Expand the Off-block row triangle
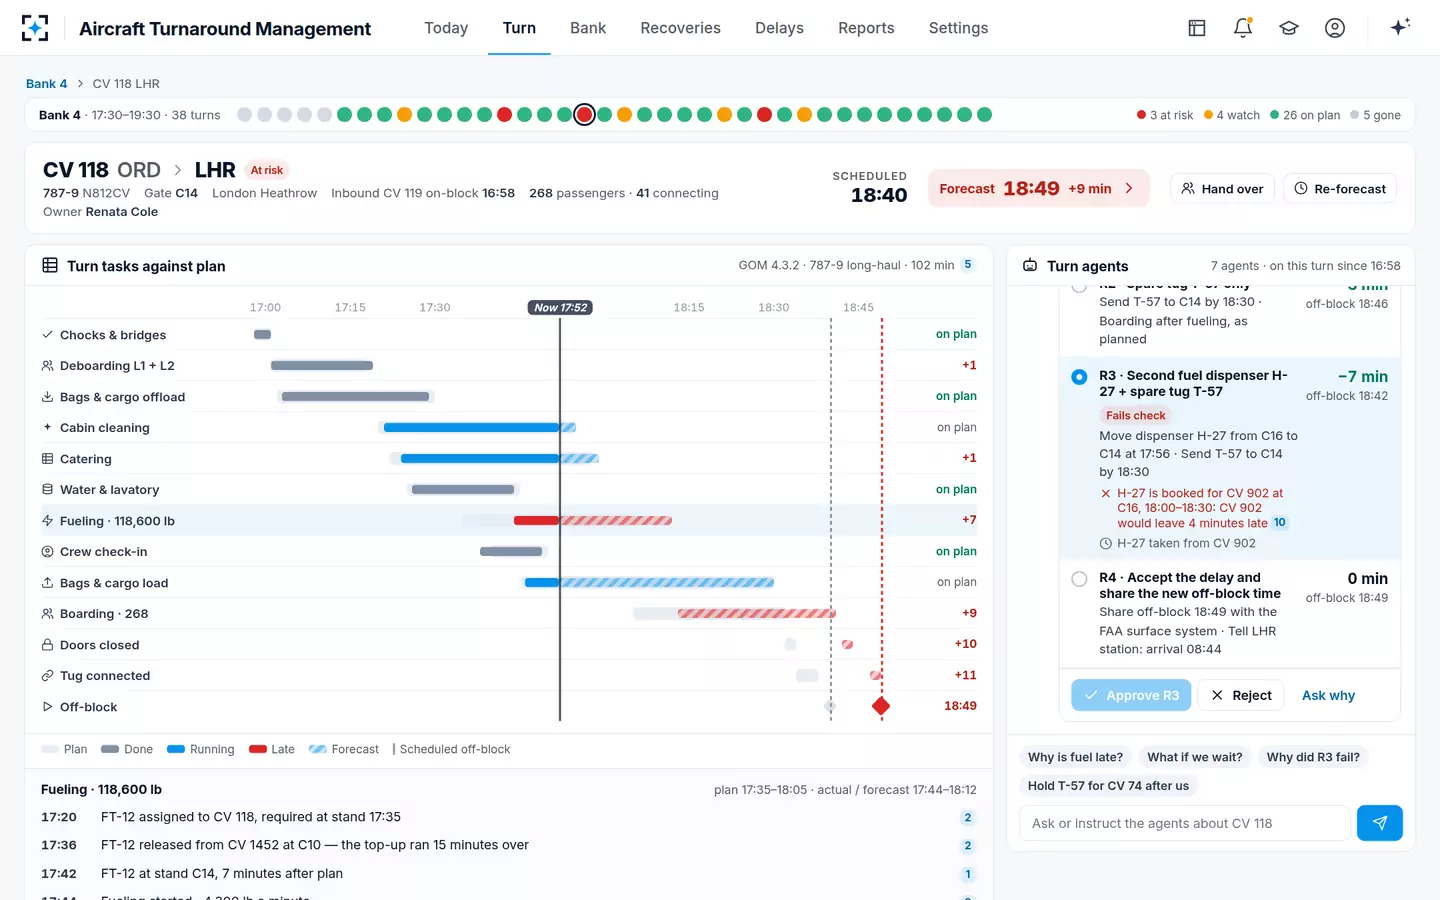The image size is (1440, 900). 47,707
